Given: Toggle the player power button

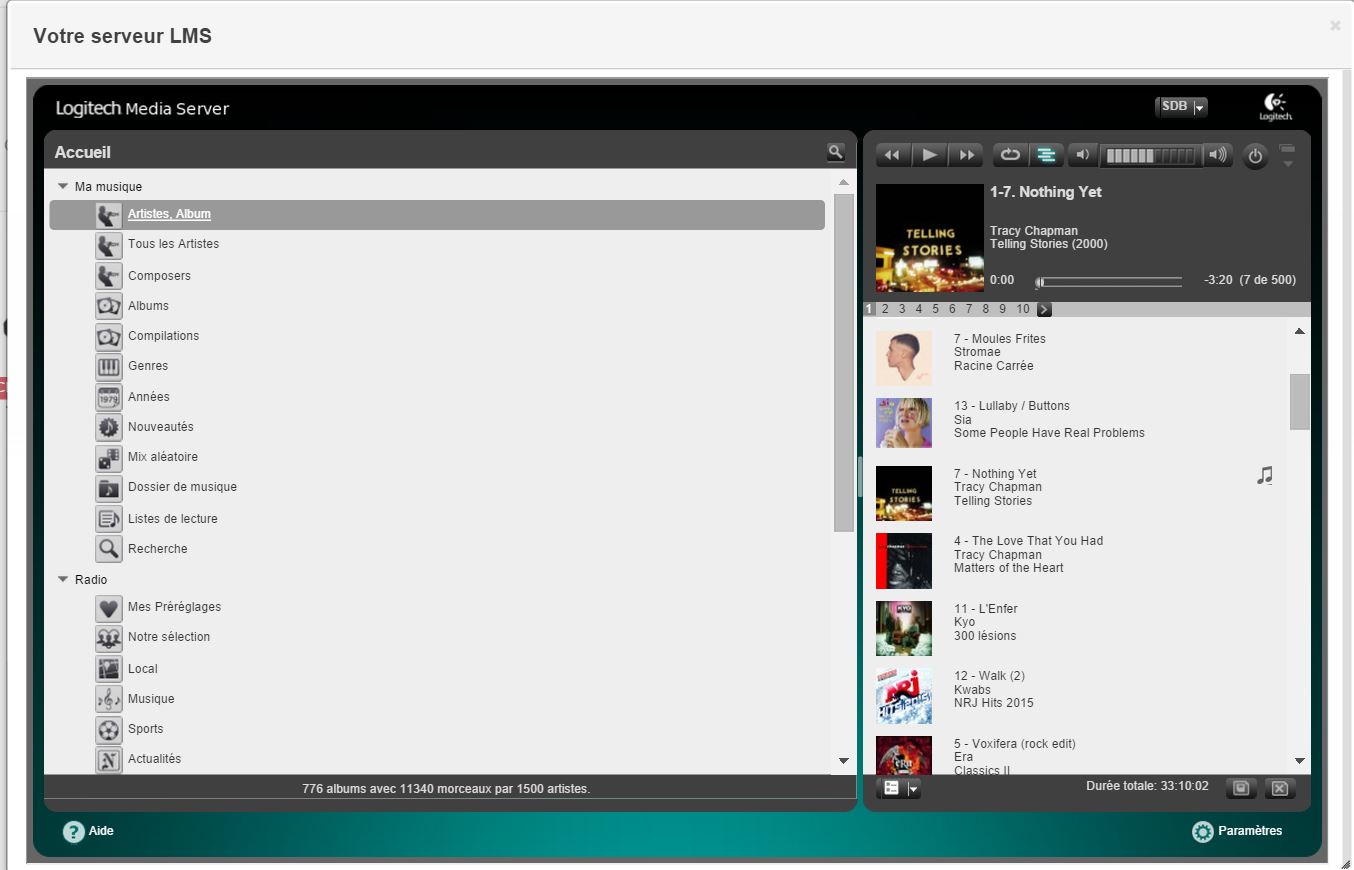Looking at the screenshot, I should [x=1256, y=156].
